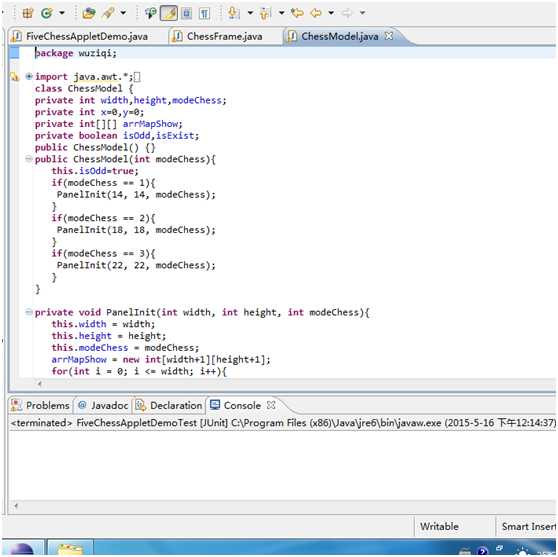The image size is (558, 557).
Task: Click the 'class ChessModel {' line
Action: tap(84, 88)
